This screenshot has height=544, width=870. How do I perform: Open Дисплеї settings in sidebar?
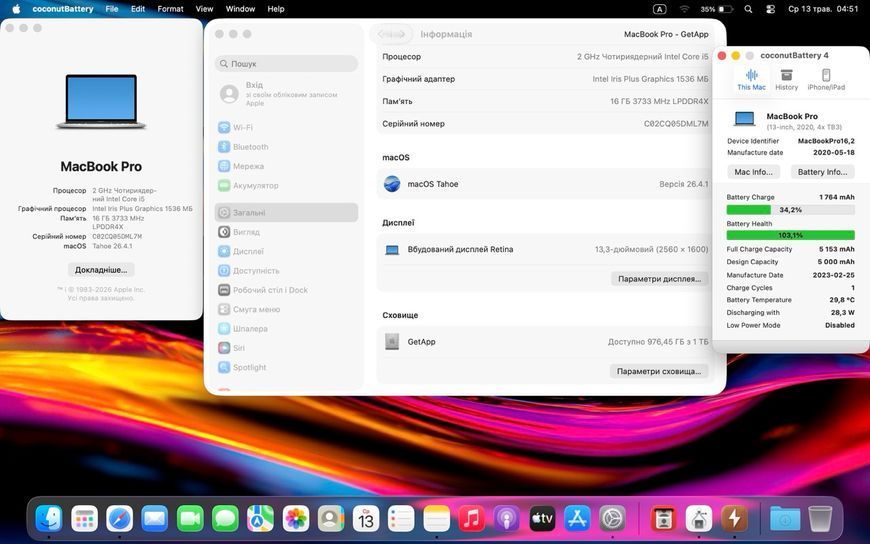(x=286, y=251)
